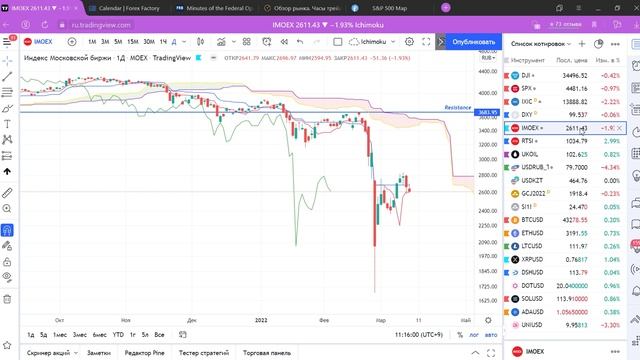Screen dimensions: 640x360
Task: Open the forecasting and measurement tools
Action: click(7, 156)
